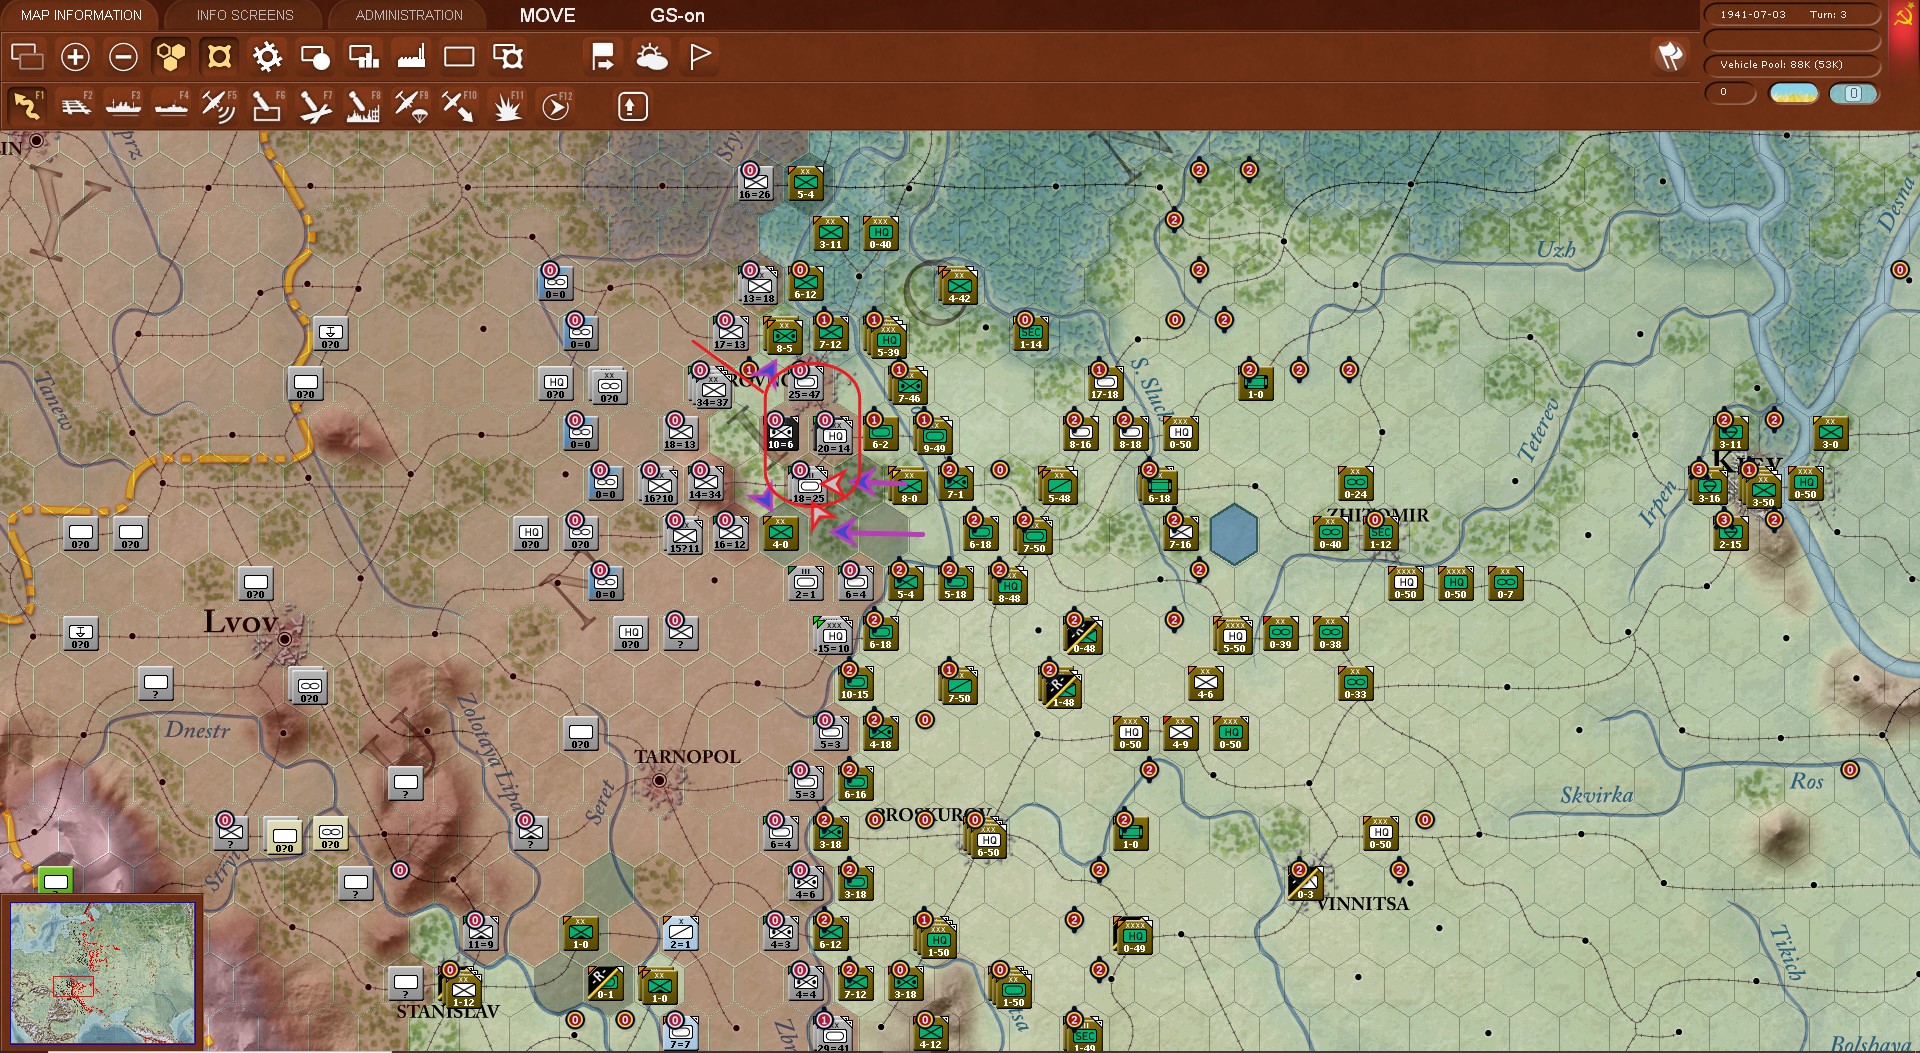Click the pennant flag icon
This screenshot has width=1920, height=1053.
point(700,57)
